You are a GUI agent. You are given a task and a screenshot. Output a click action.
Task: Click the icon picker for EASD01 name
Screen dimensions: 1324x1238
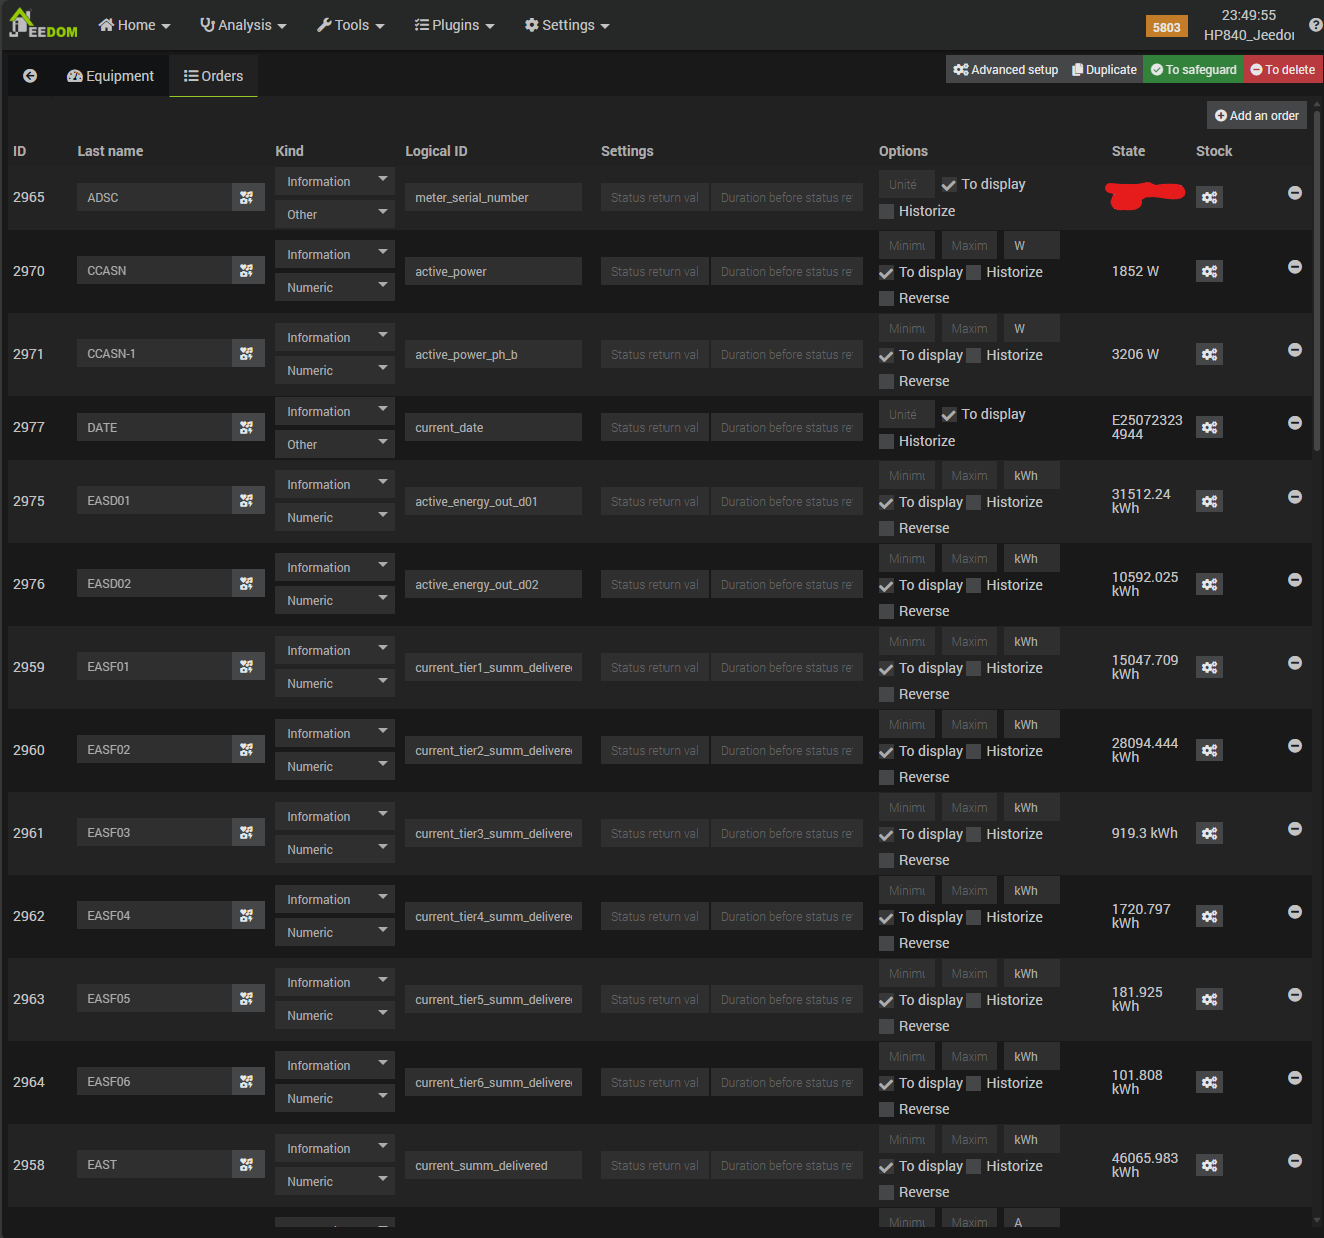click(247, 501)
